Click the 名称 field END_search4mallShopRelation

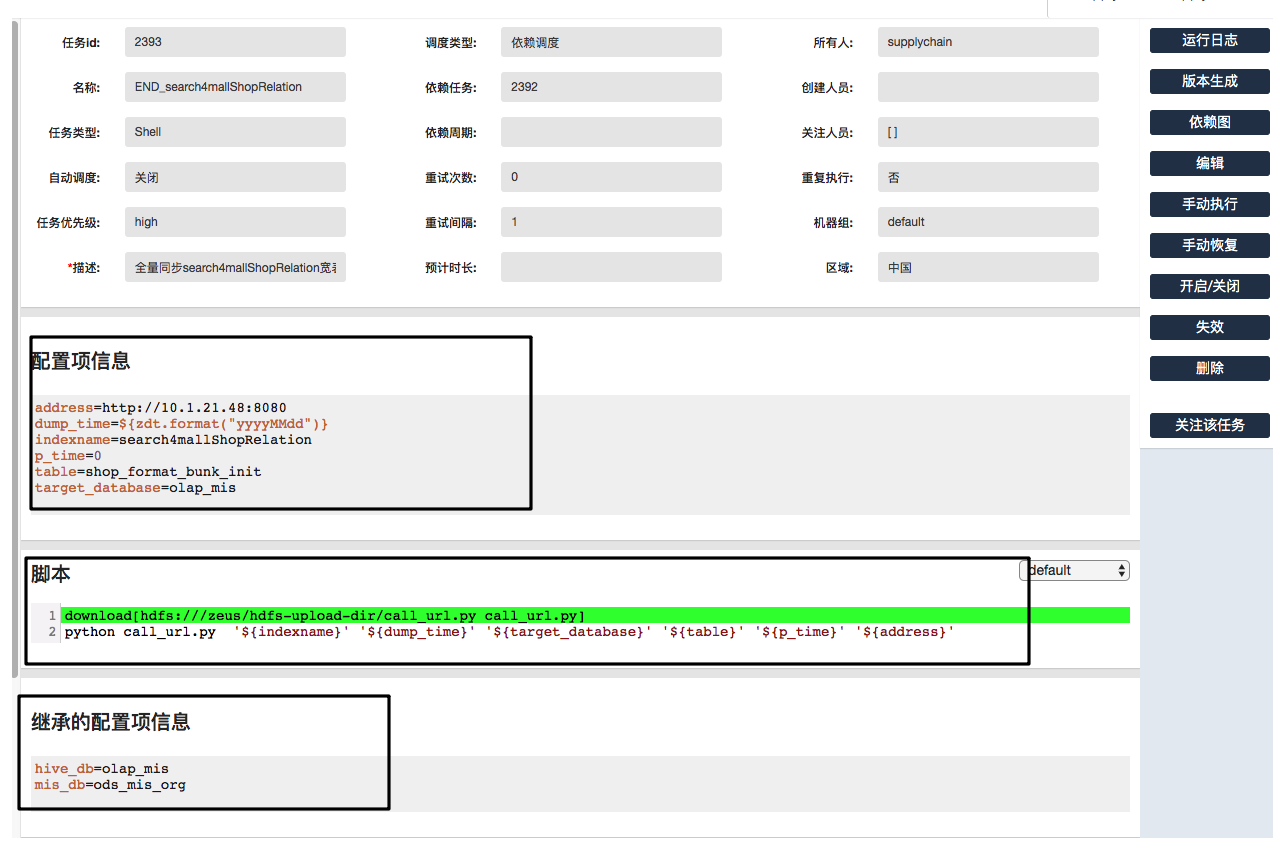click(x=235, y=87)
